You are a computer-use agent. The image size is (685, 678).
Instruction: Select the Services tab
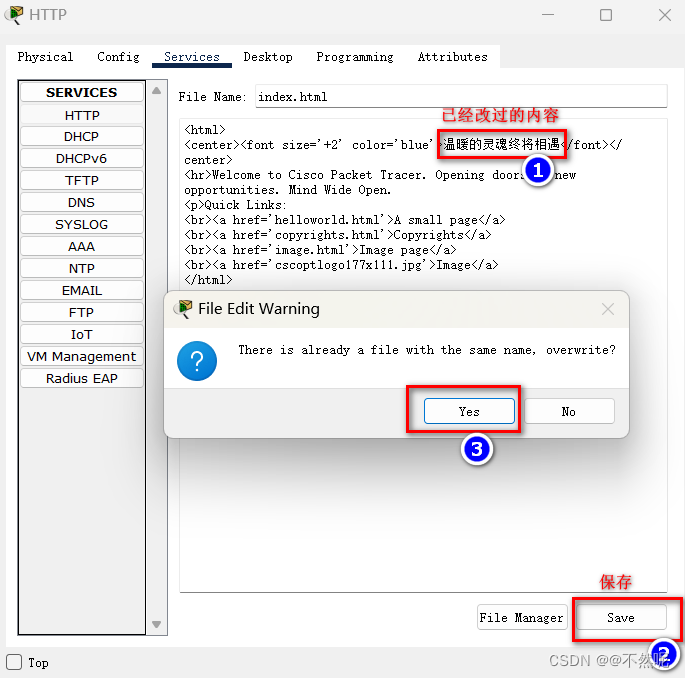pyautogui.click(x=192, y=57)
